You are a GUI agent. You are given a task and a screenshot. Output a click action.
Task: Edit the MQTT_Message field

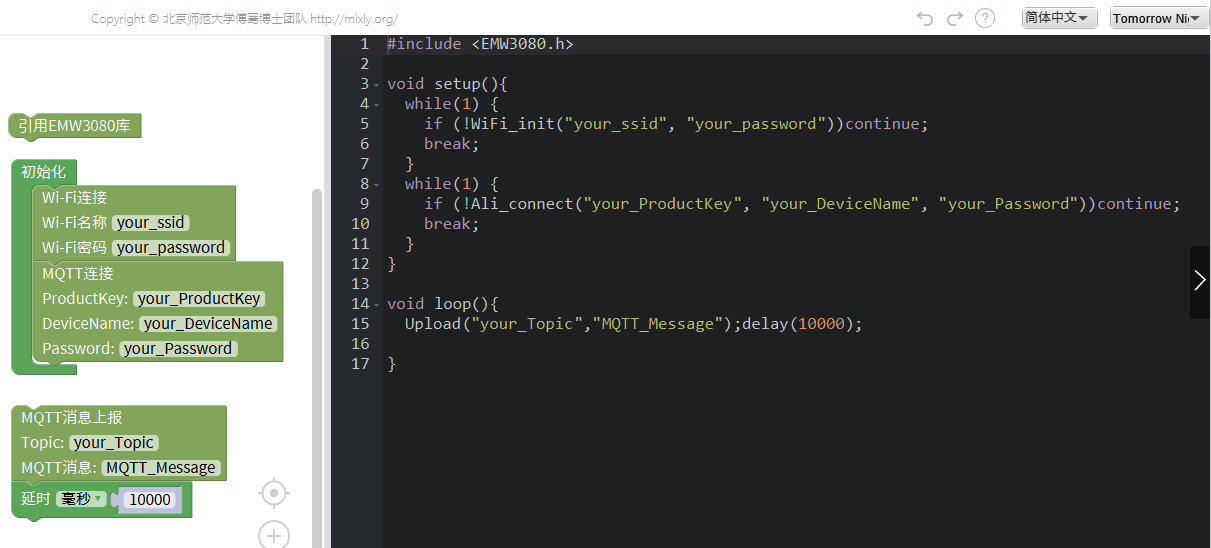(161, 468)
